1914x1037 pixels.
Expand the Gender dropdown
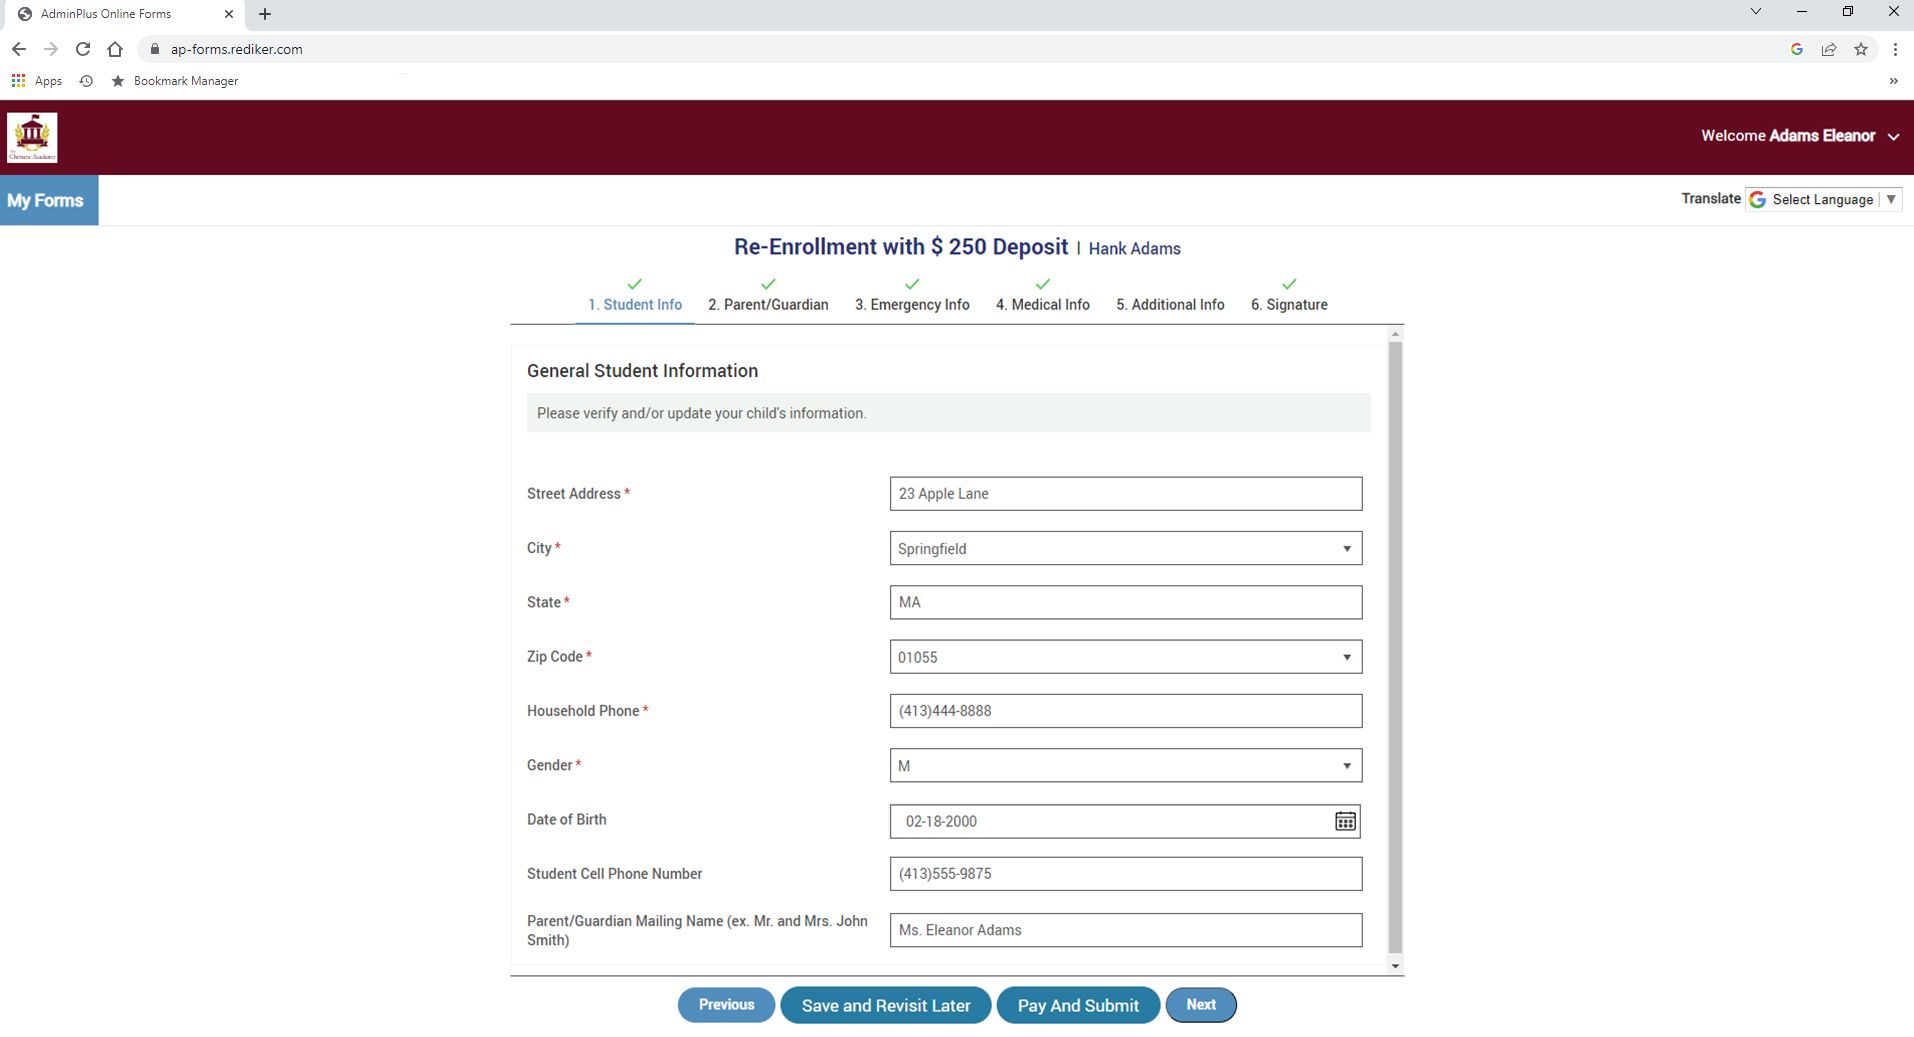click(1346, 765)
